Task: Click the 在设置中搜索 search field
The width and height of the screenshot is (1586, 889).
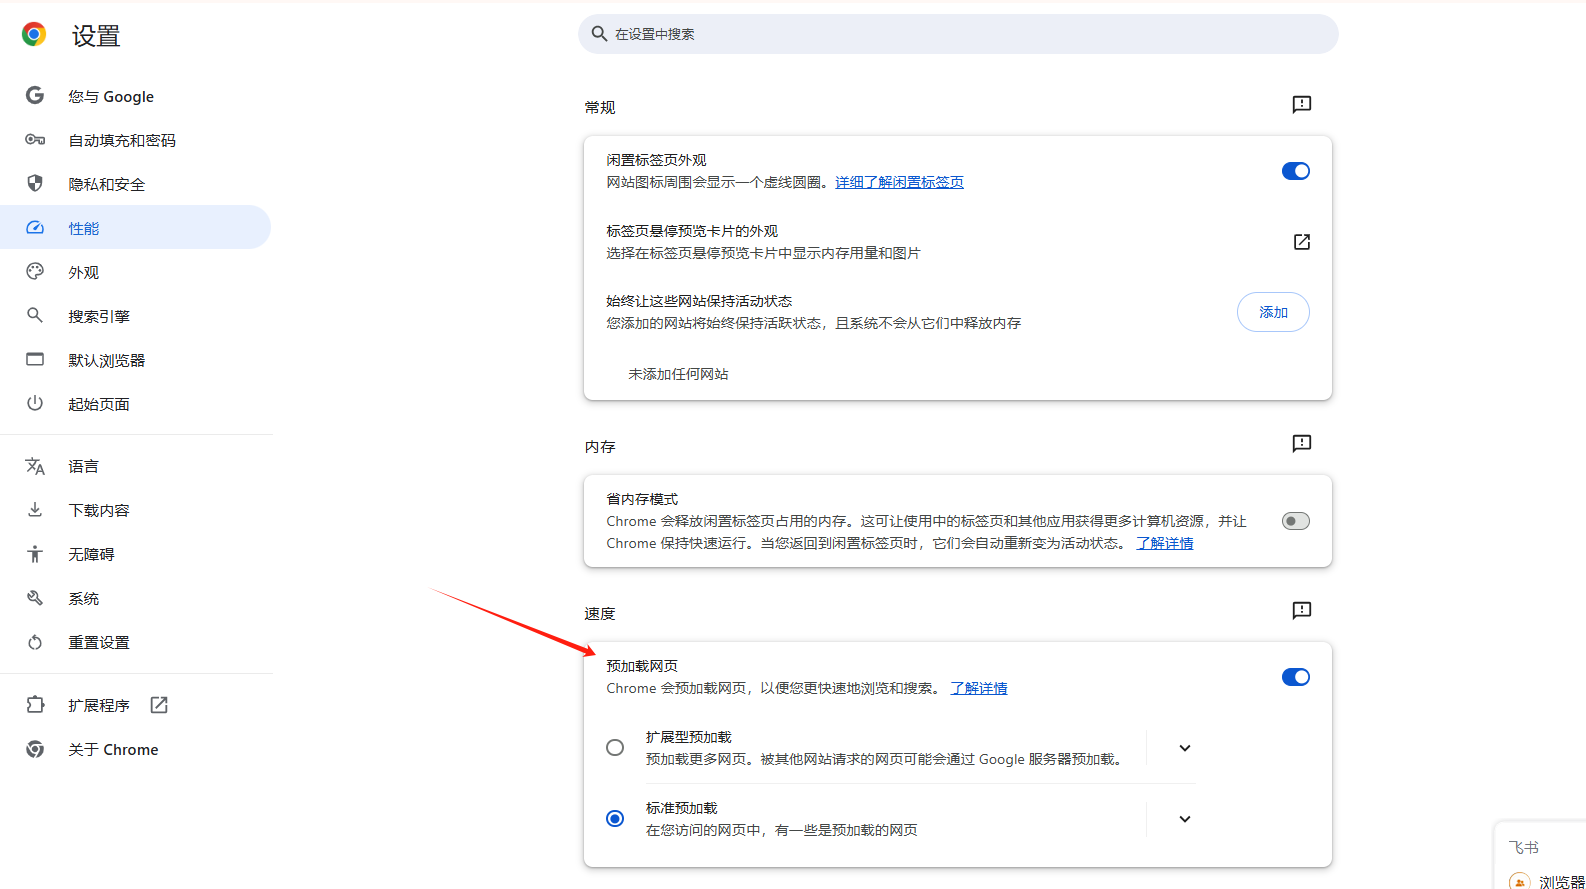Action: [x=958, y=34]
